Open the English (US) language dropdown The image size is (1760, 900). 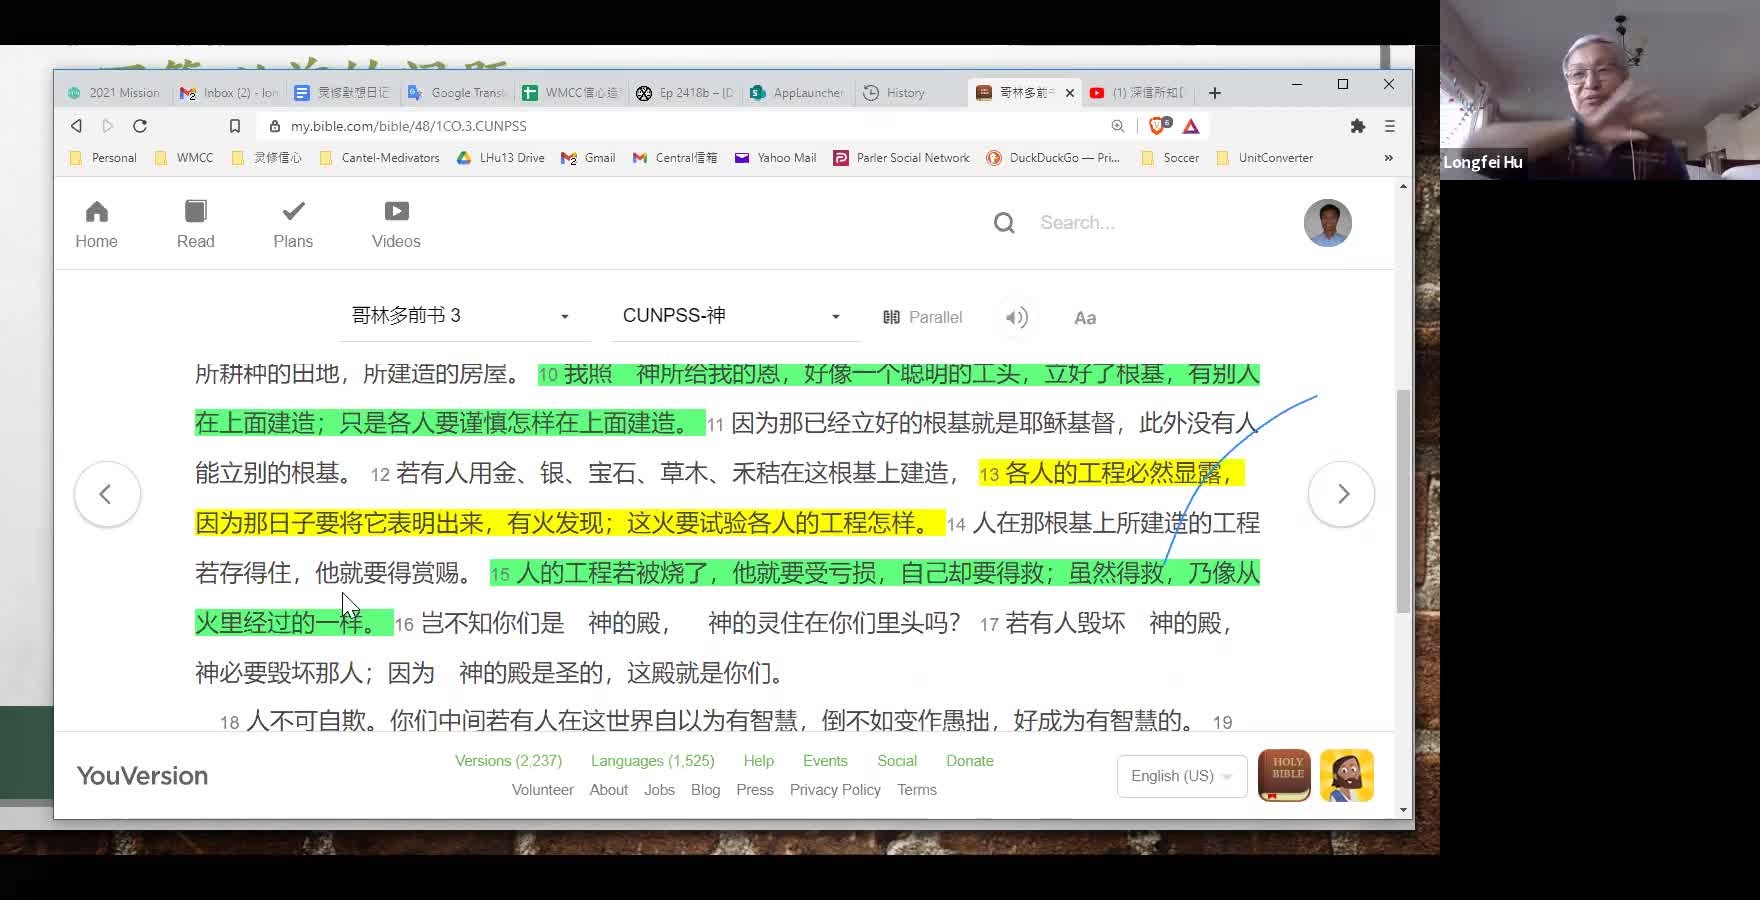coord(1182,776)
